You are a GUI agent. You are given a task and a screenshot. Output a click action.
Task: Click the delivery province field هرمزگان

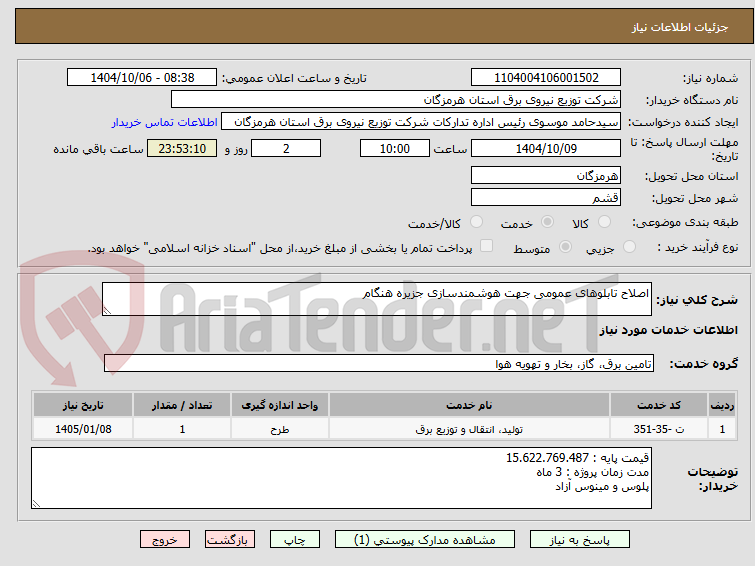click(x=546, y=175)
